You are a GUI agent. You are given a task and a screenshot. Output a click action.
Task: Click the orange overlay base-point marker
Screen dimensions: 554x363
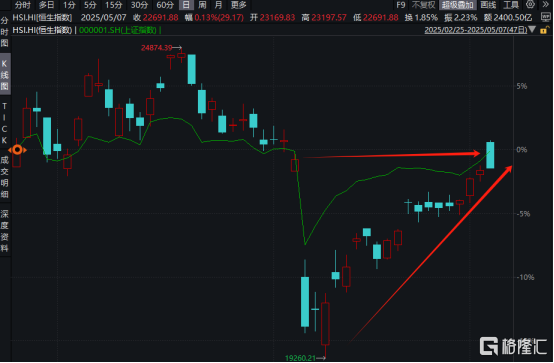click(x=17, y=150)
